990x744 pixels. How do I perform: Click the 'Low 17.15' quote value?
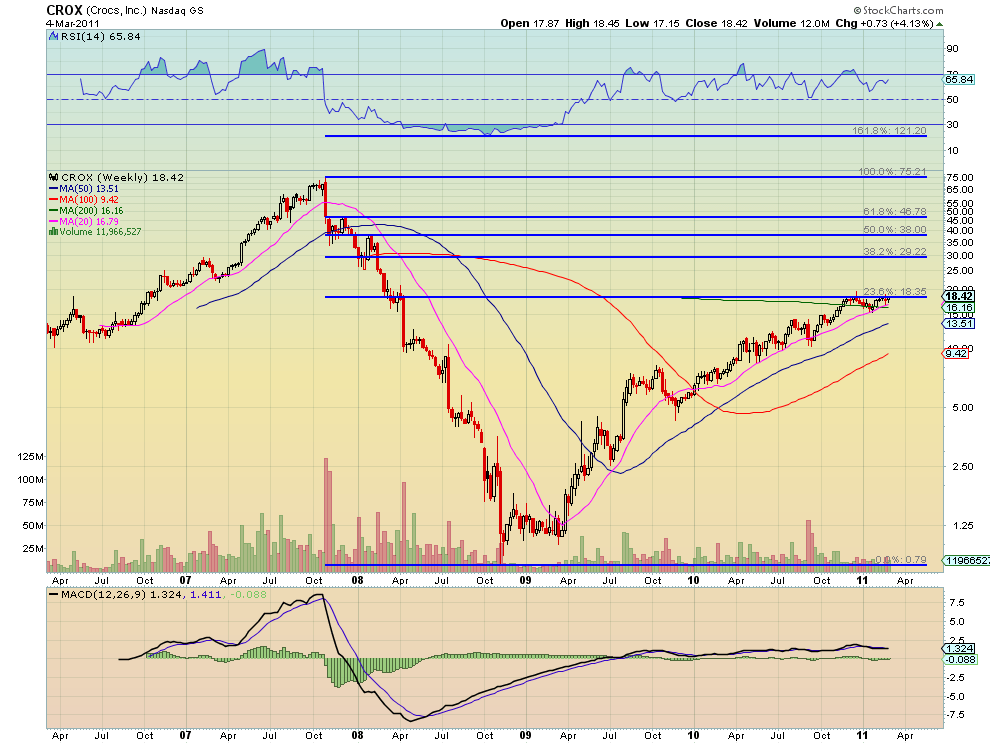pos(652,23)
